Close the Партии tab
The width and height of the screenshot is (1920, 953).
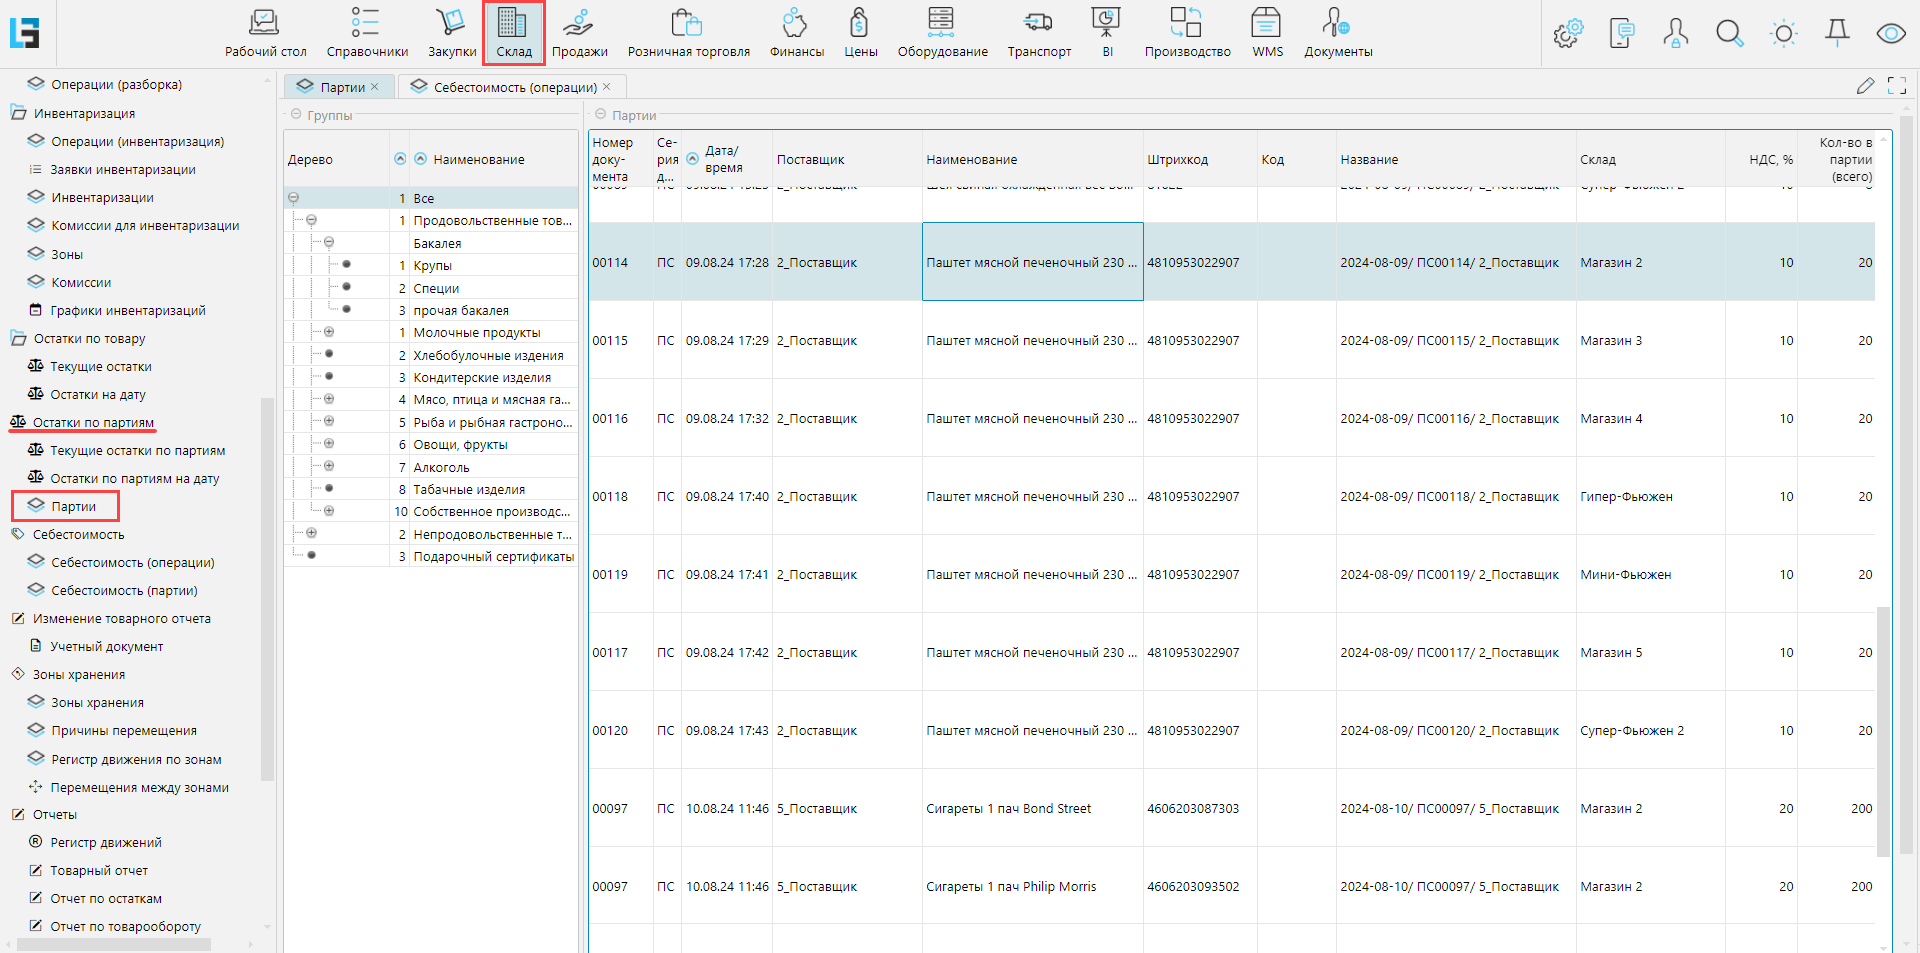pos(375,87)
